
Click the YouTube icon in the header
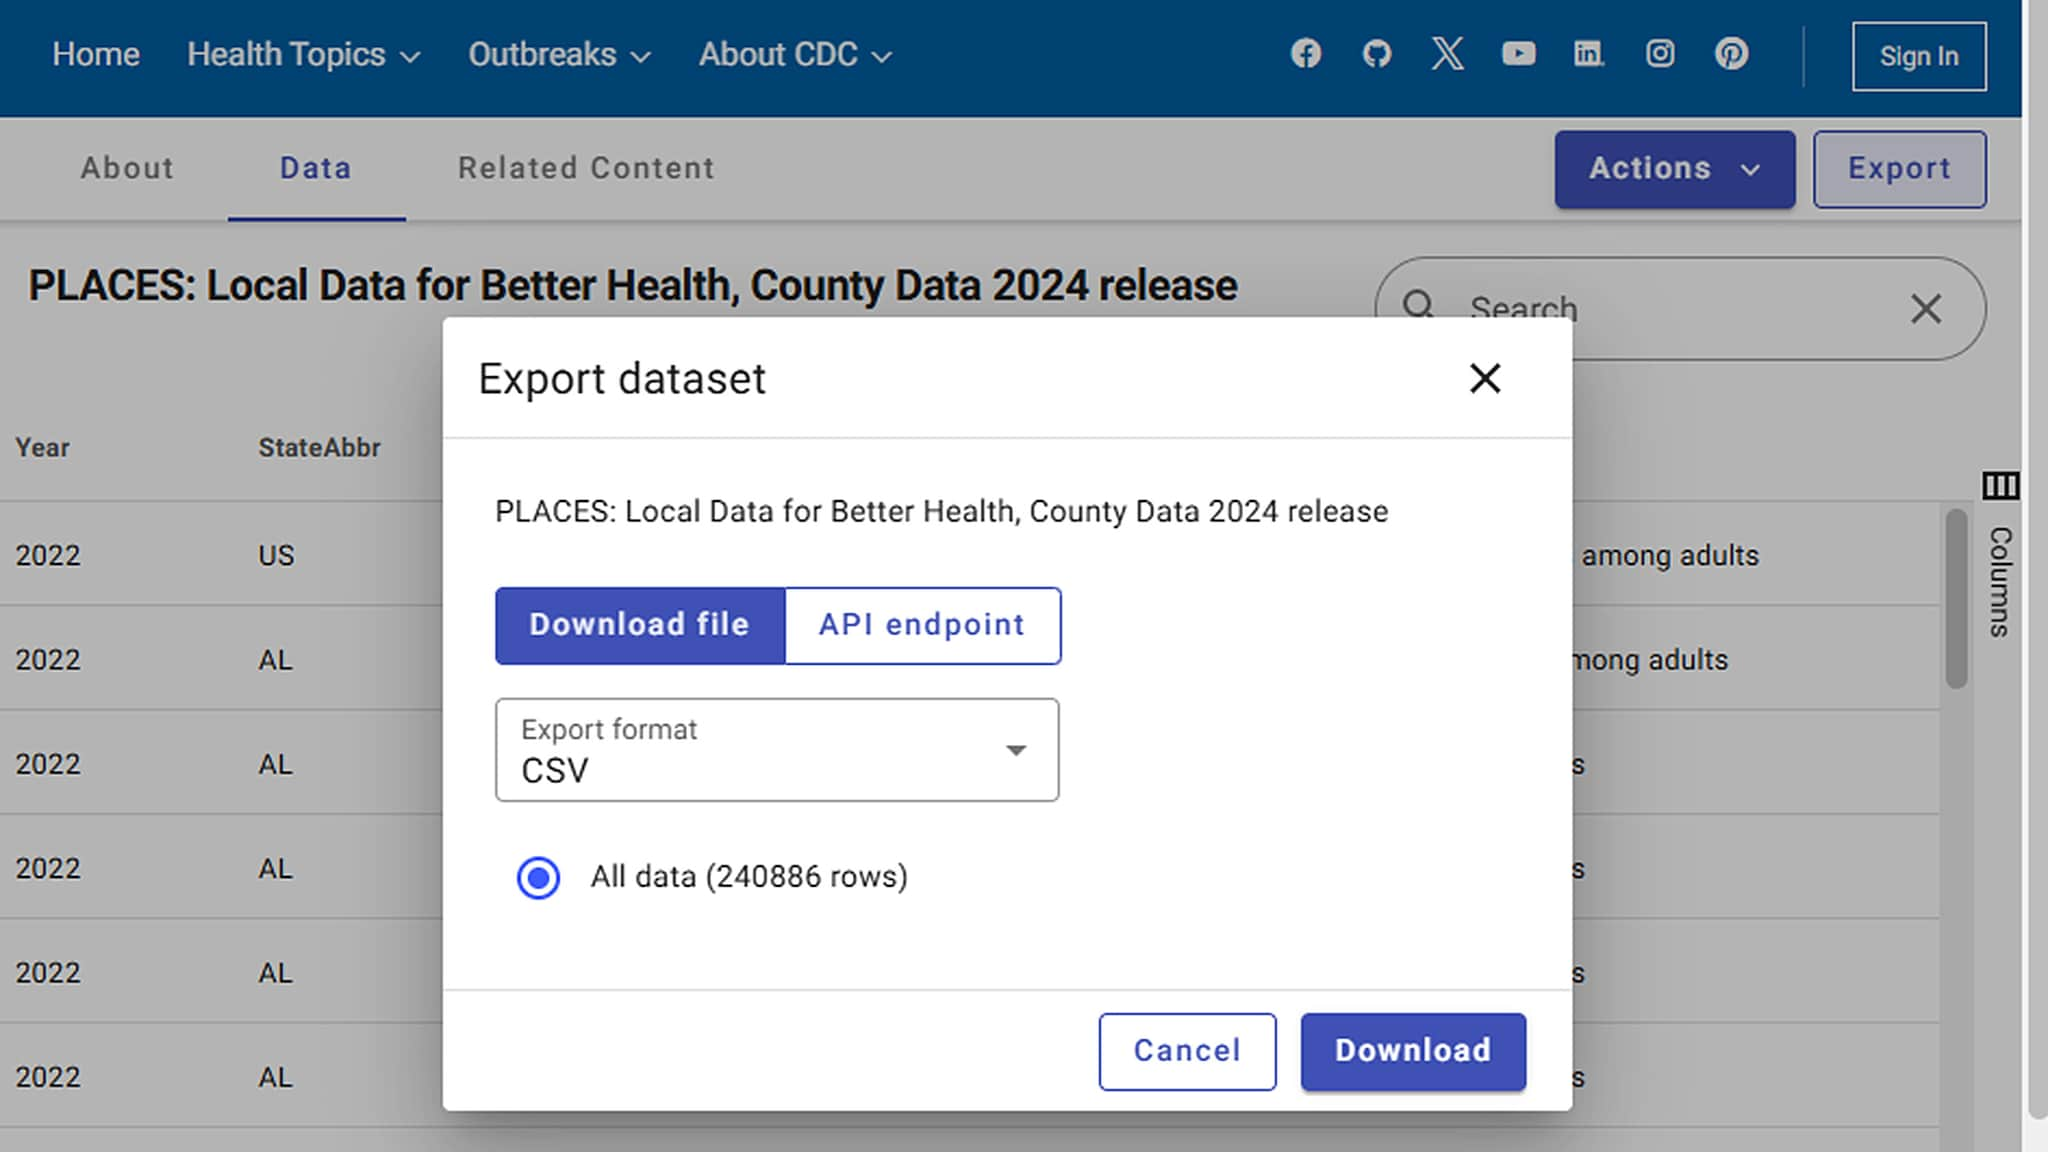[x=1518, y=53]
